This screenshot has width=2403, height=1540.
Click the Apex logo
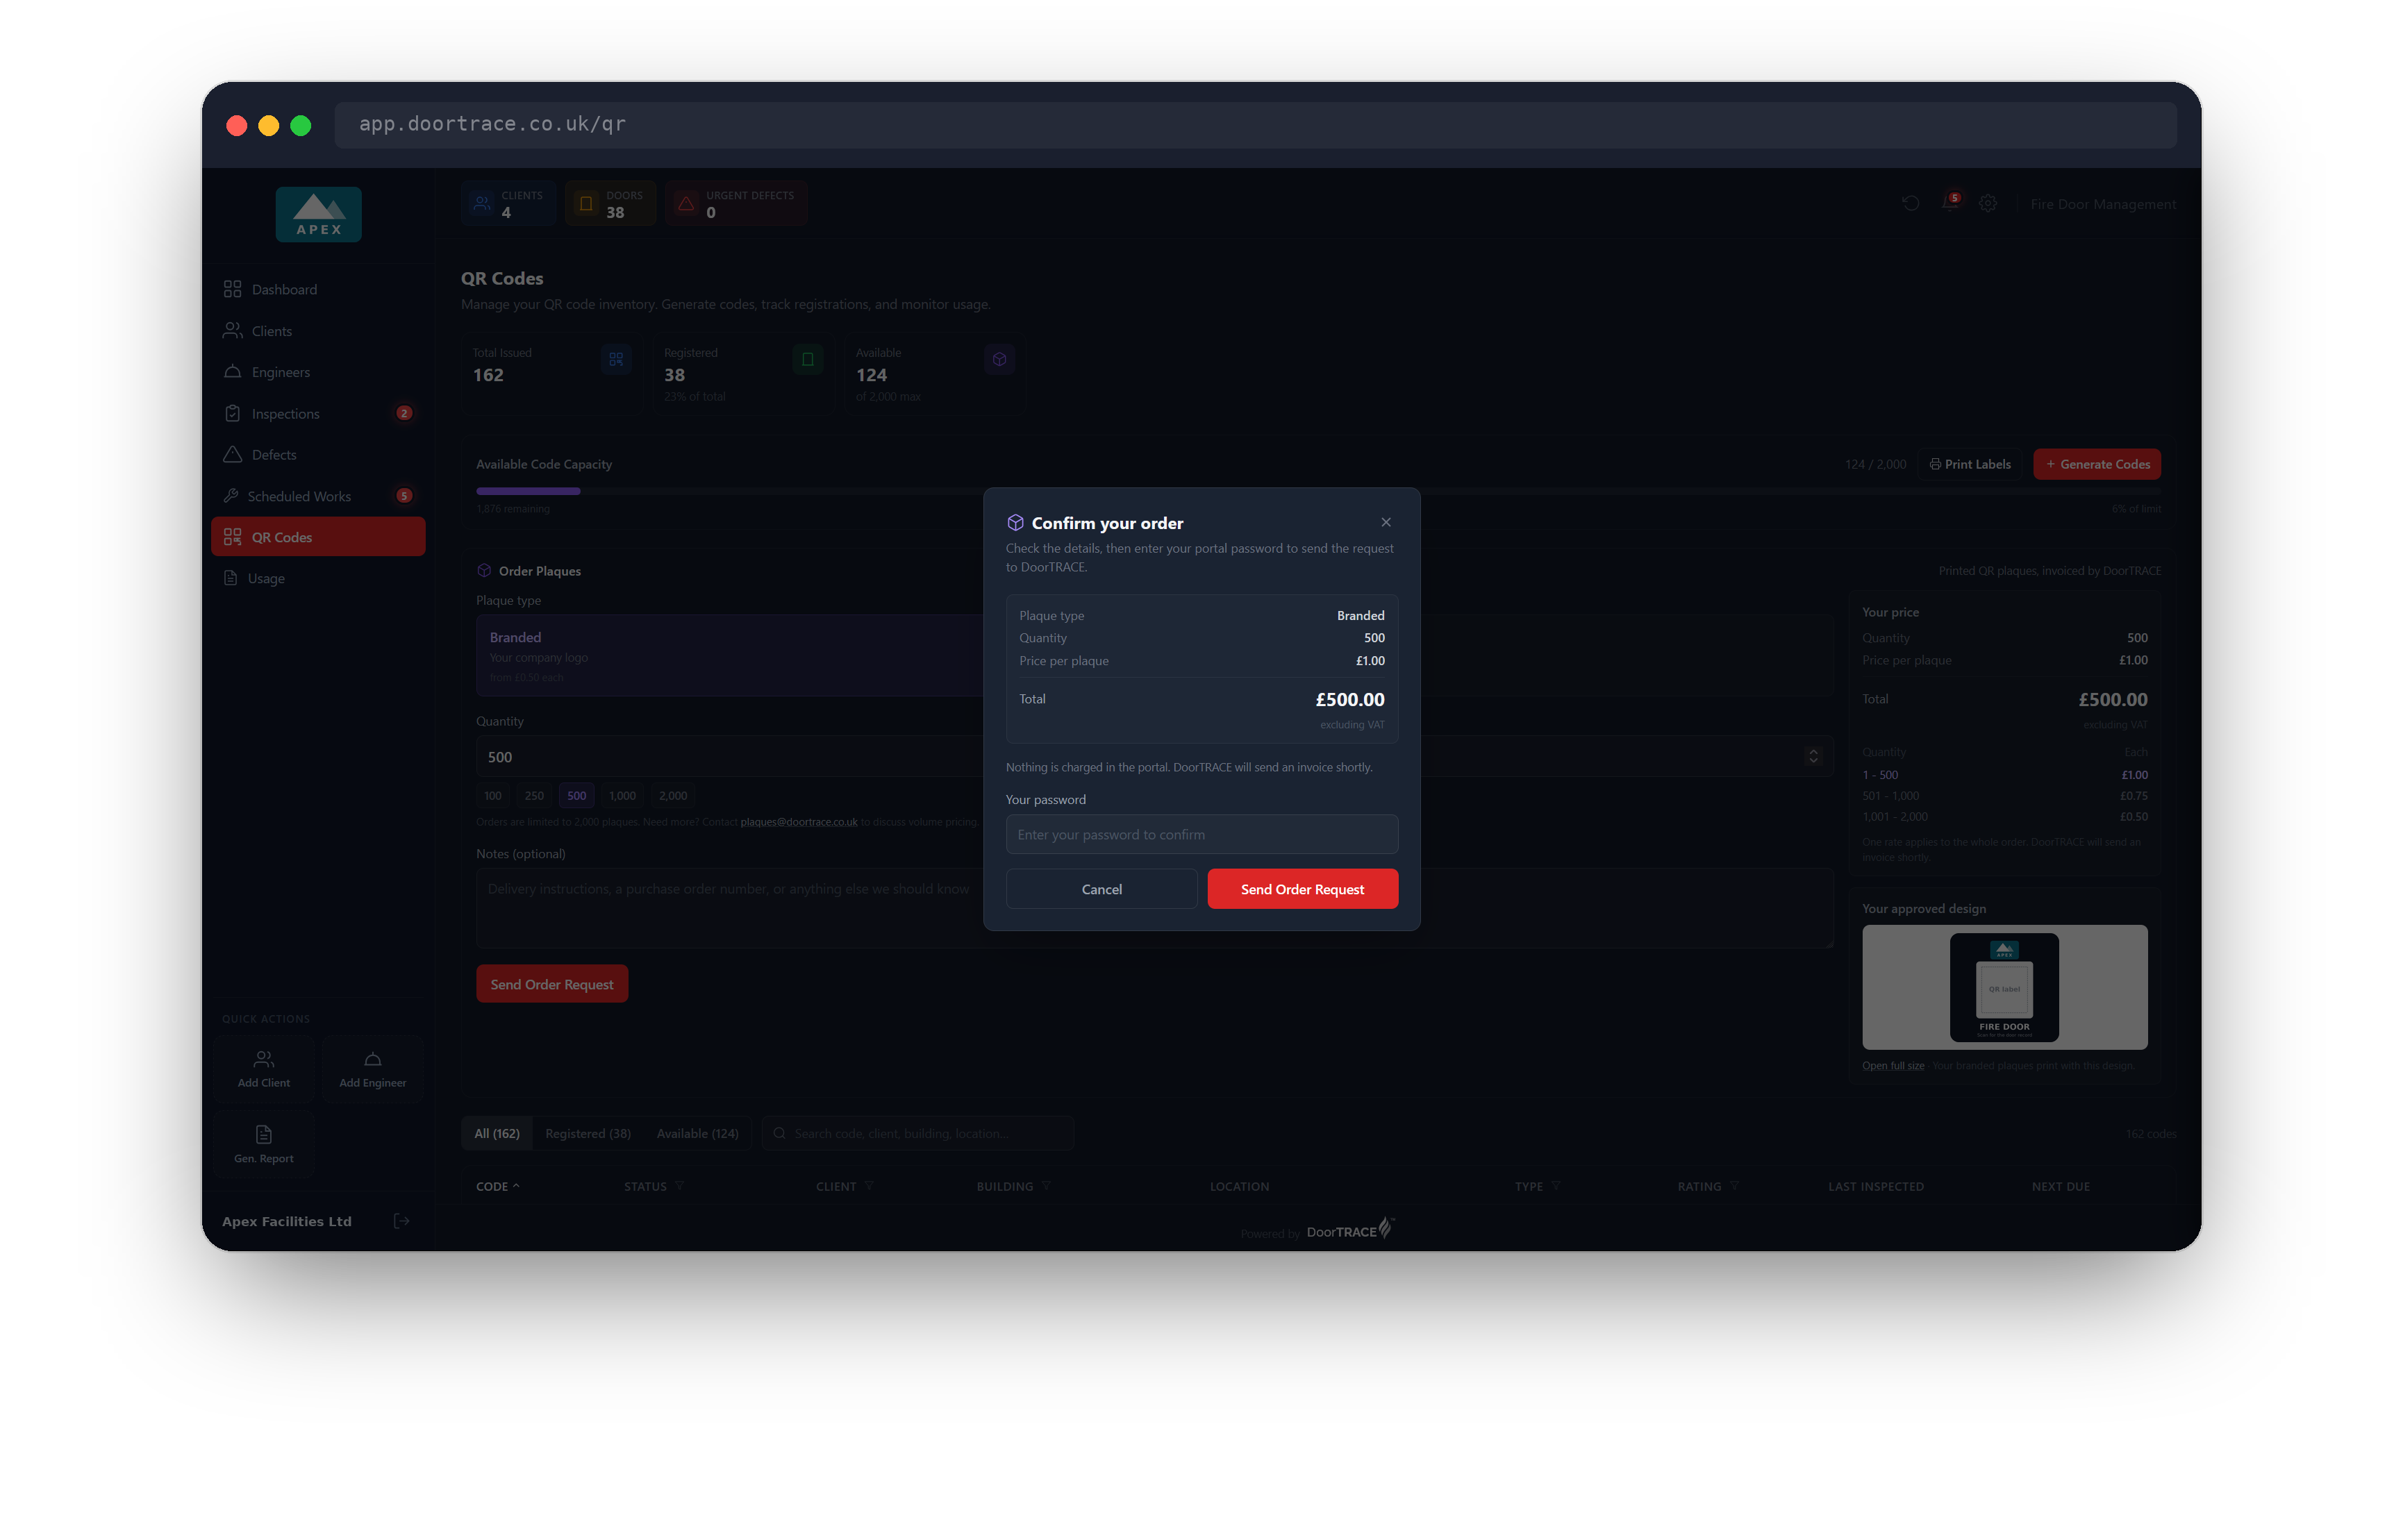coord(318,214)
